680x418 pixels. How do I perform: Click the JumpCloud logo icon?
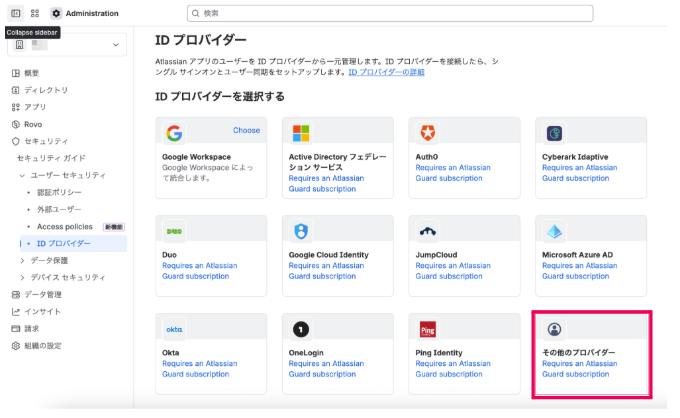(x=428, y=231)
